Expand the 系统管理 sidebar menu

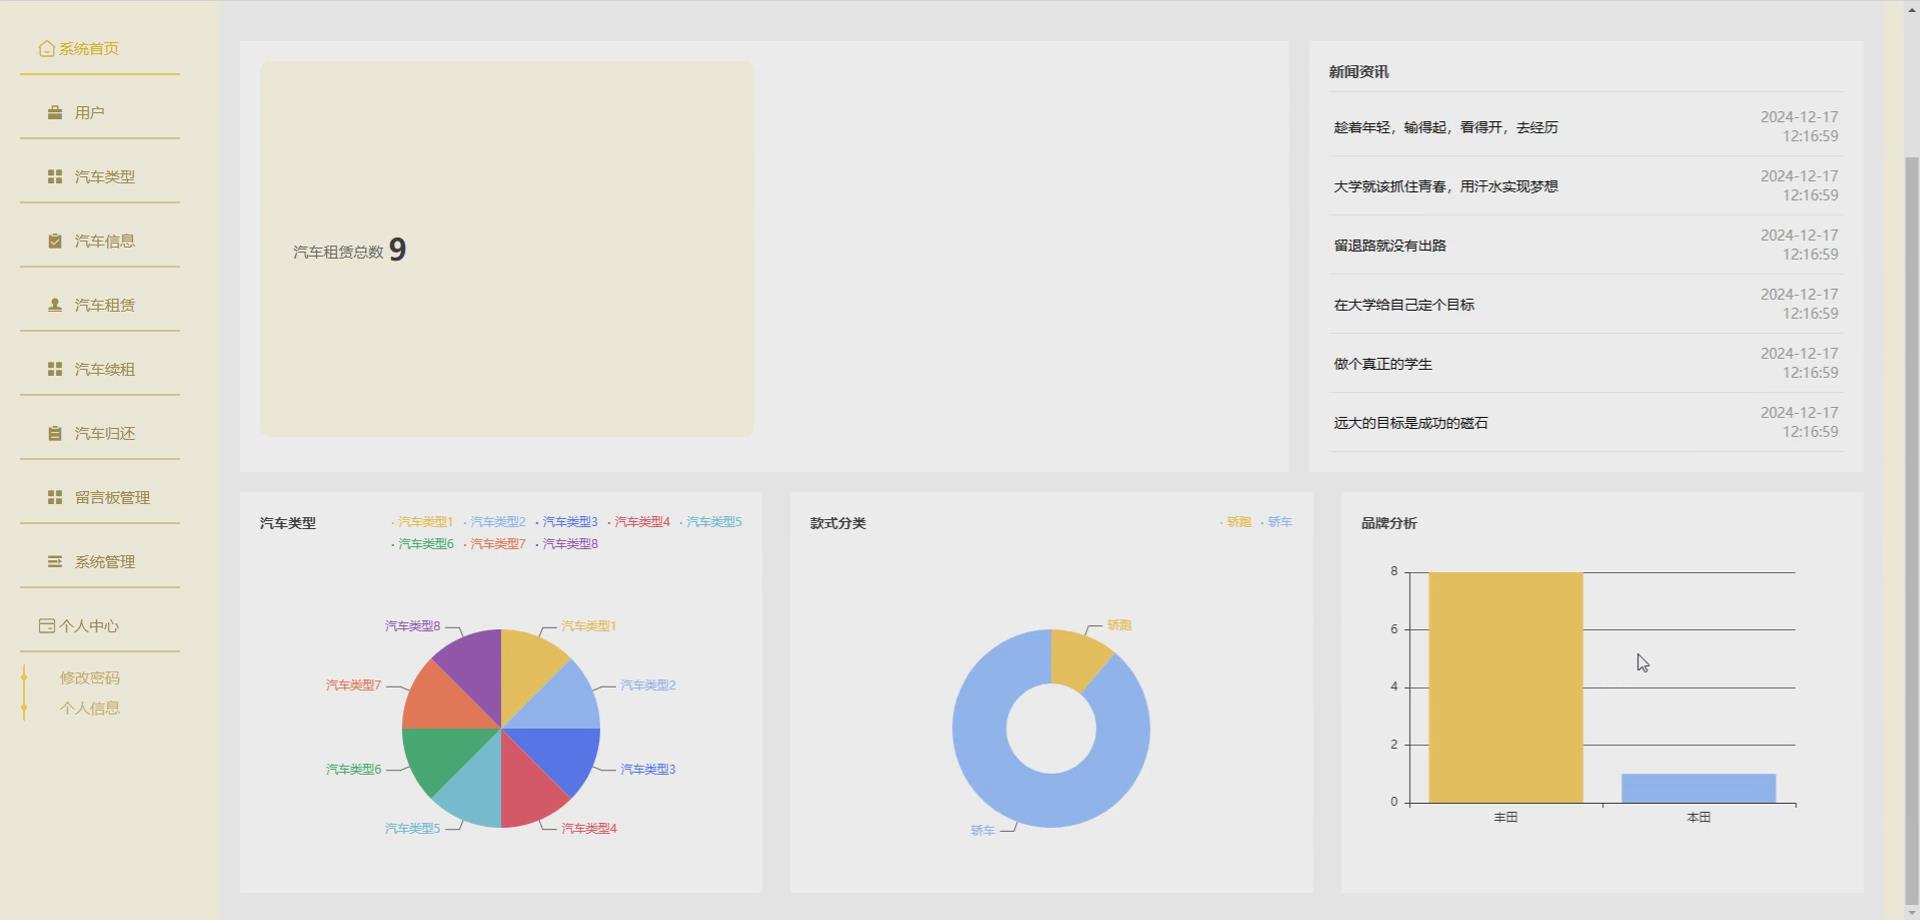pyautogui.click(x=100, y=561)
